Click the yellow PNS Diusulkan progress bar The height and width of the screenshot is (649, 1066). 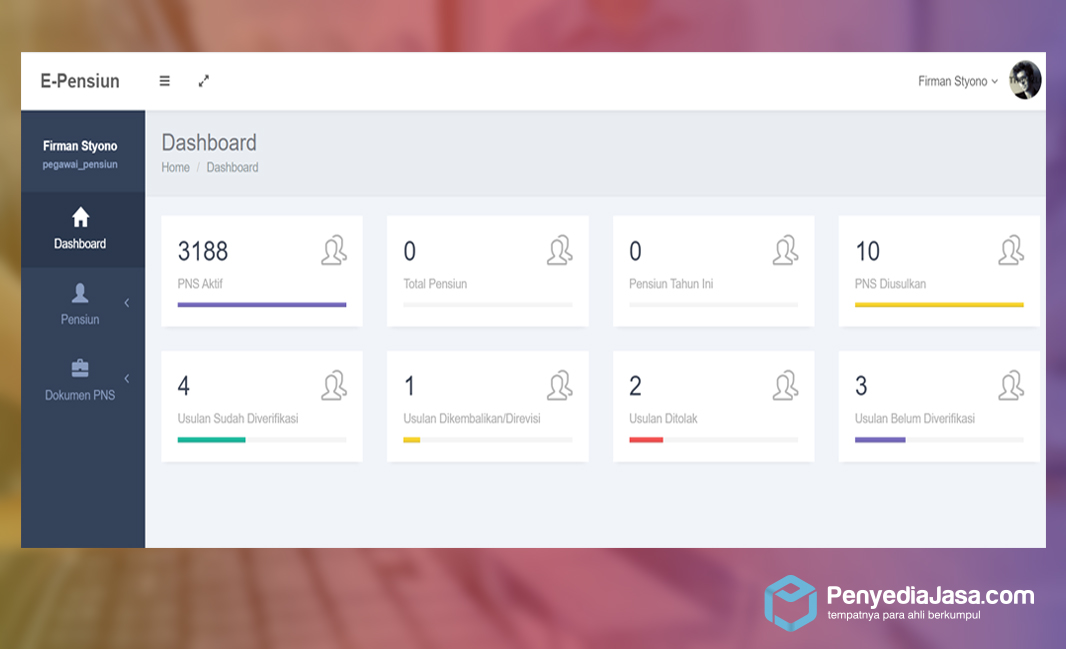click(939, 305)
